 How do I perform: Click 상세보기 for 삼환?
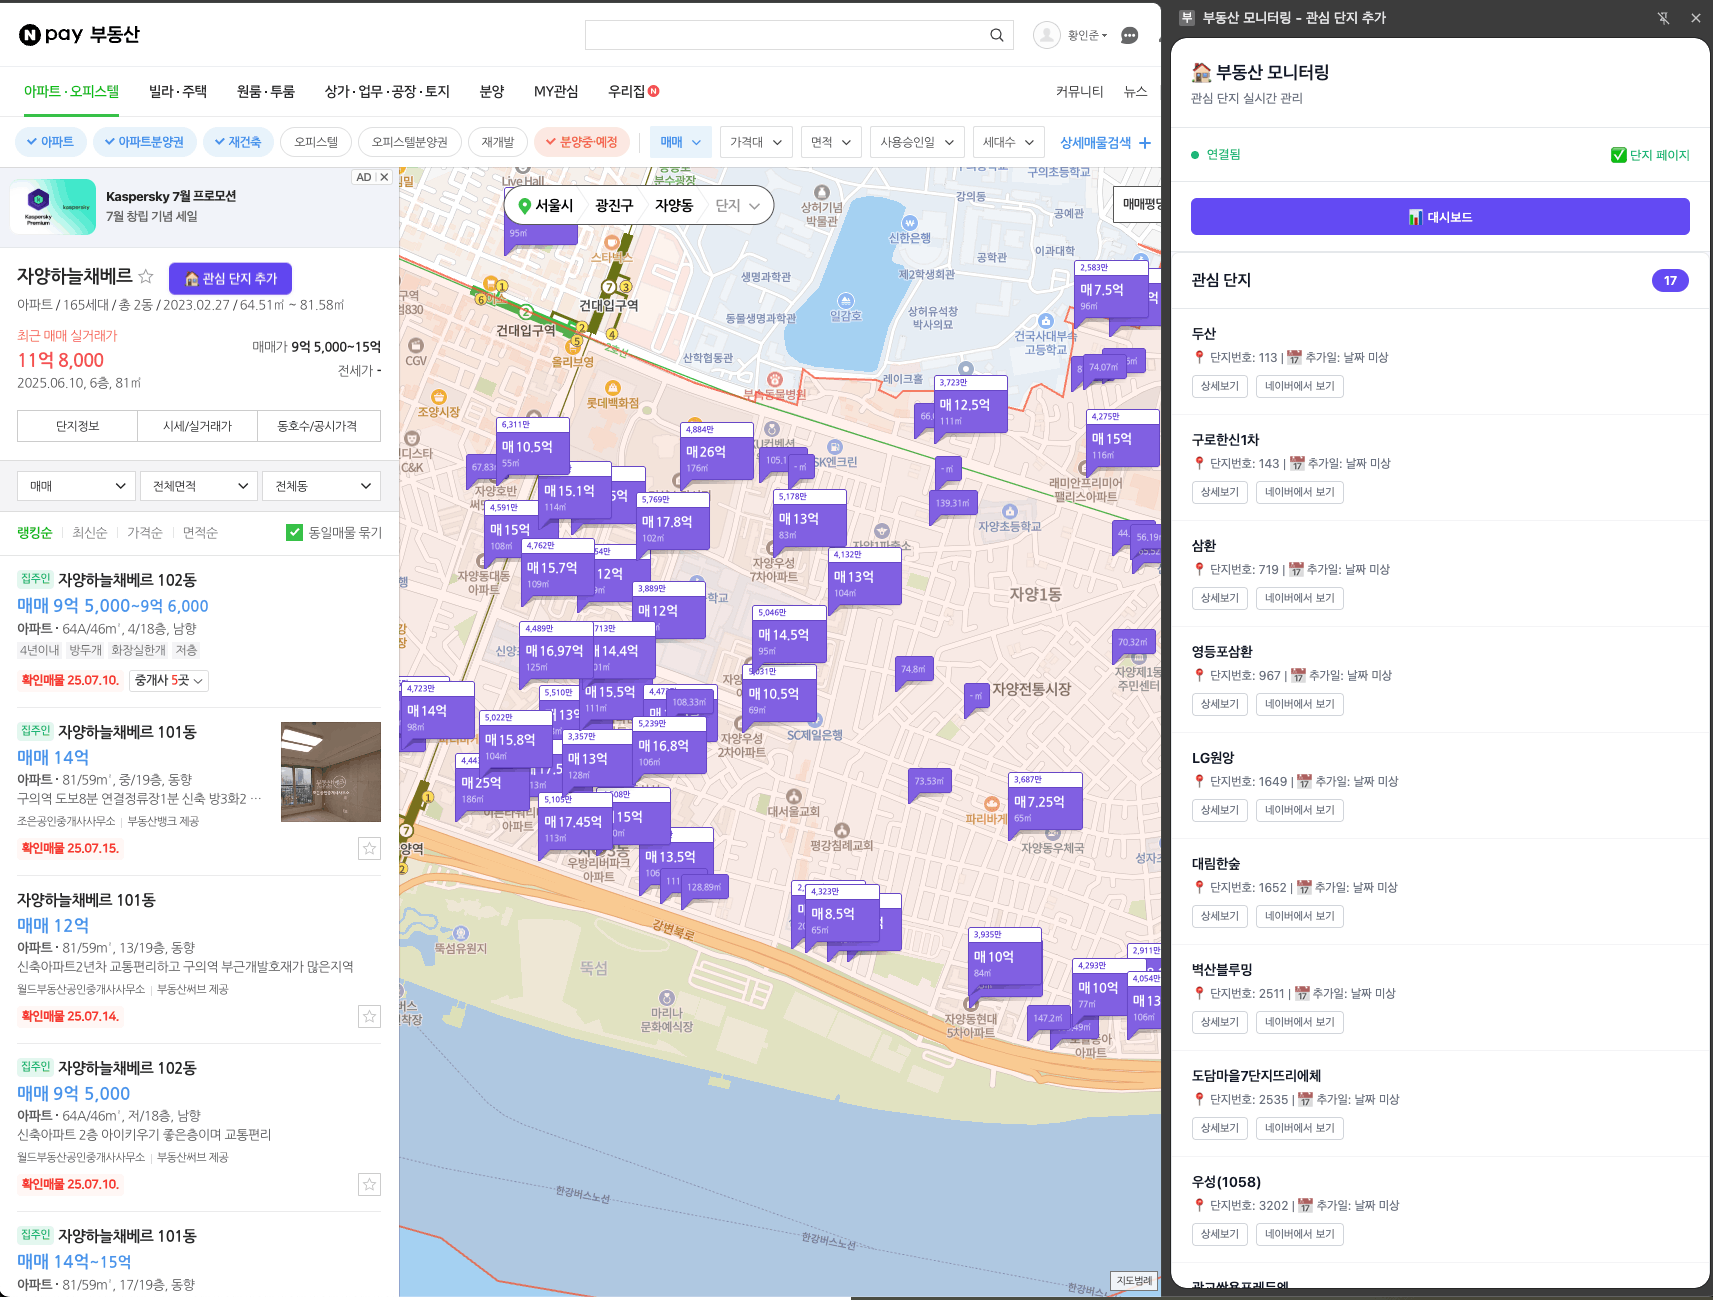tap(1220, 598)
